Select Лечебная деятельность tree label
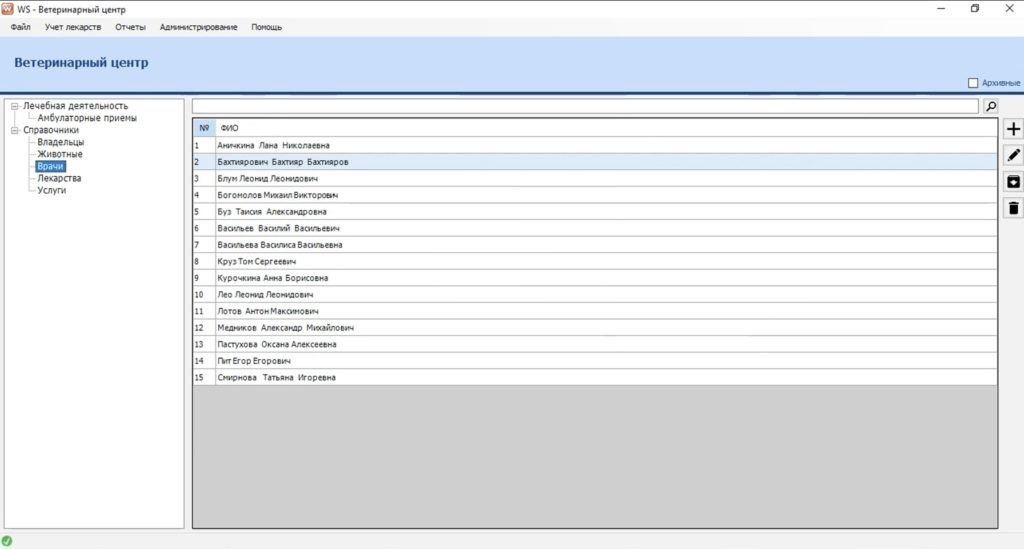 tap(76, 106)
